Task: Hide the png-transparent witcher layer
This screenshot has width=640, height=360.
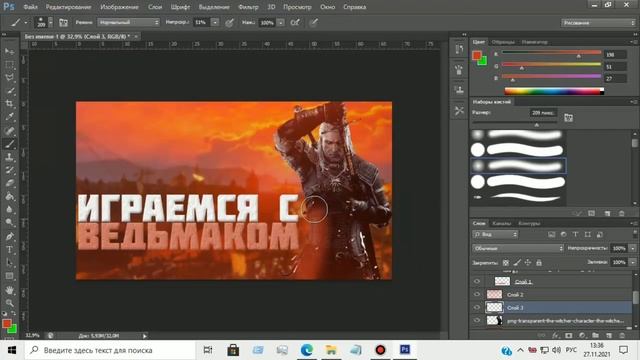Action: pos(477,320)
